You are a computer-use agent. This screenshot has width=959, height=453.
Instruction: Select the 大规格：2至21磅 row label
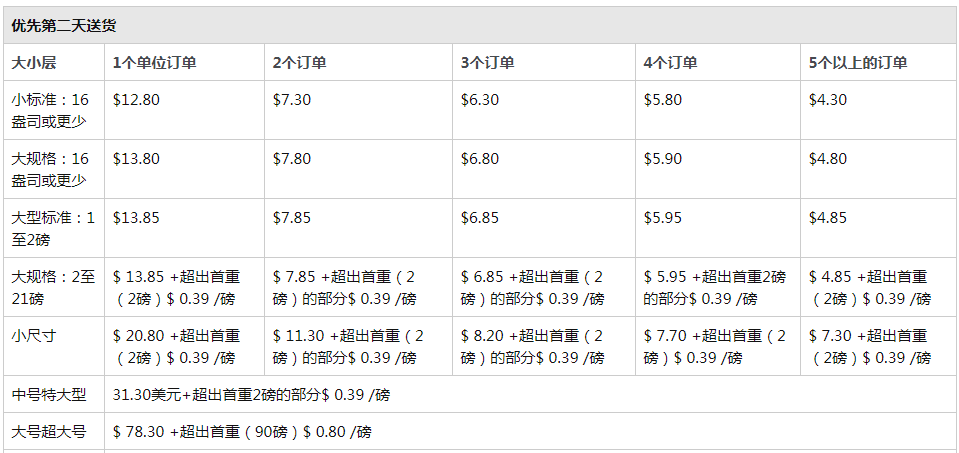pyautogui.click(x=53, y=287)
